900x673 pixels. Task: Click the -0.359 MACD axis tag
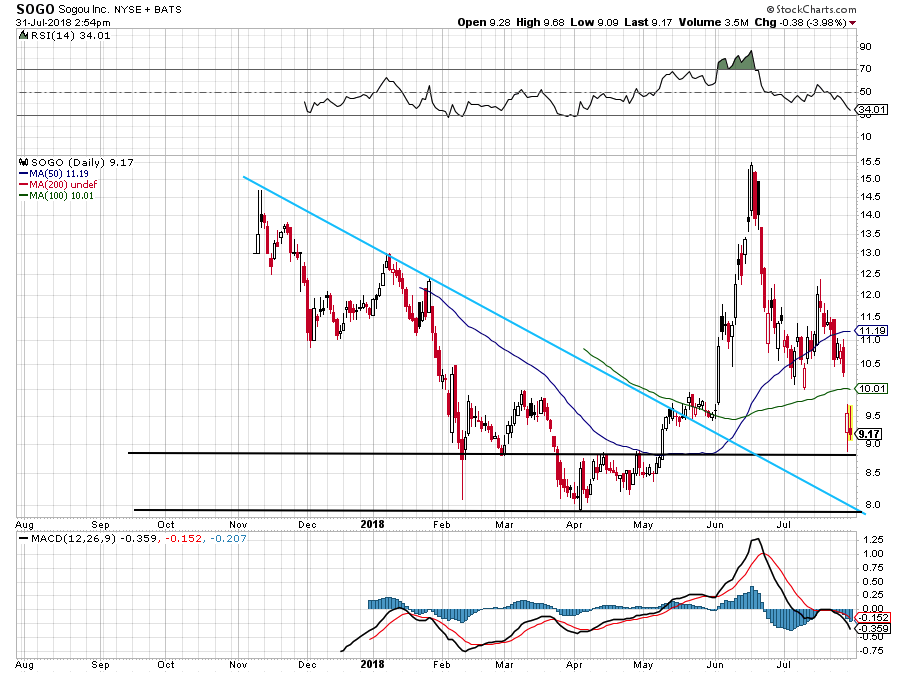point(873,628)
